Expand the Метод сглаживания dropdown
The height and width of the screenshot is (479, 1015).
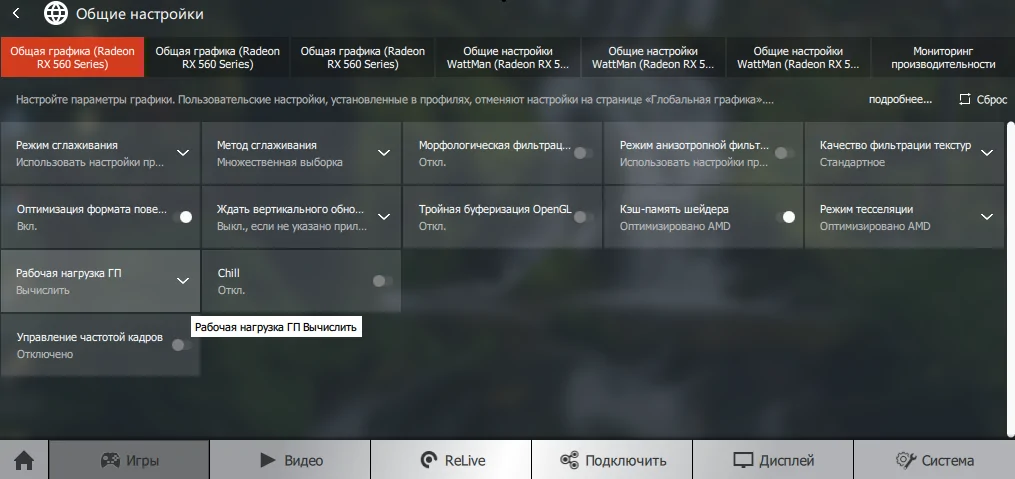coord(384,153)
